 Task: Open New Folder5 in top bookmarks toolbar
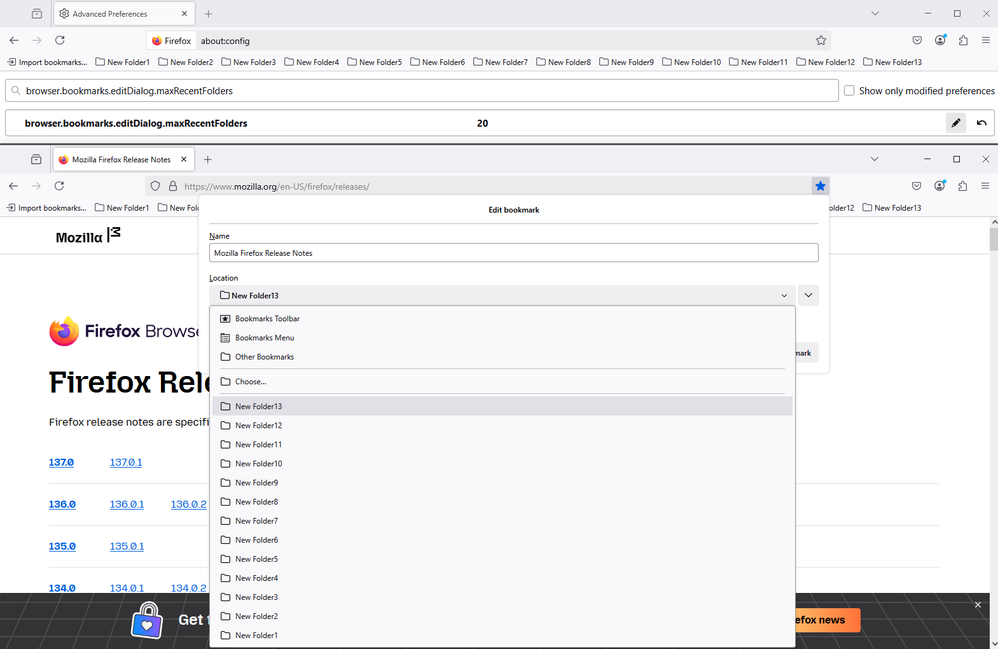click(375, 62)
